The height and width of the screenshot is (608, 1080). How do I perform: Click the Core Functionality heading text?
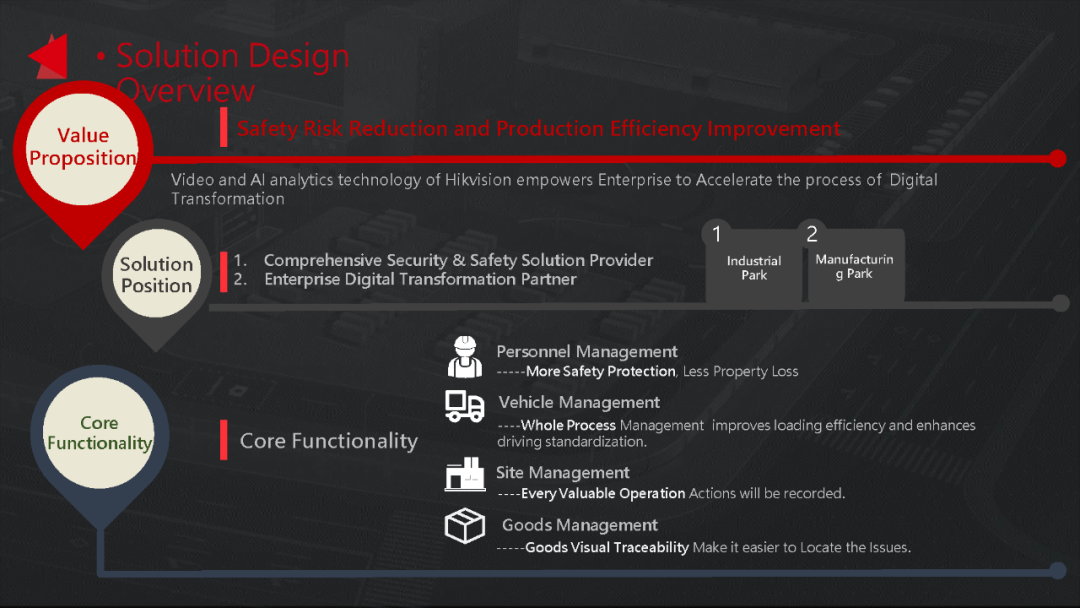pyautogui.click(x=329, y=441)
